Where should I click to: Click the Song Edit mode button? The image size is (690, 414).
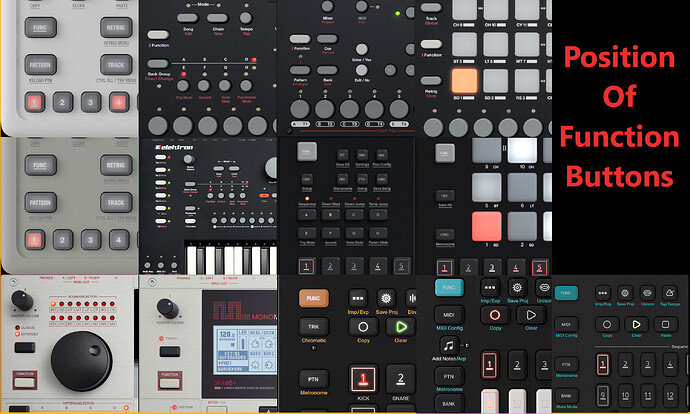pos(188,18)
